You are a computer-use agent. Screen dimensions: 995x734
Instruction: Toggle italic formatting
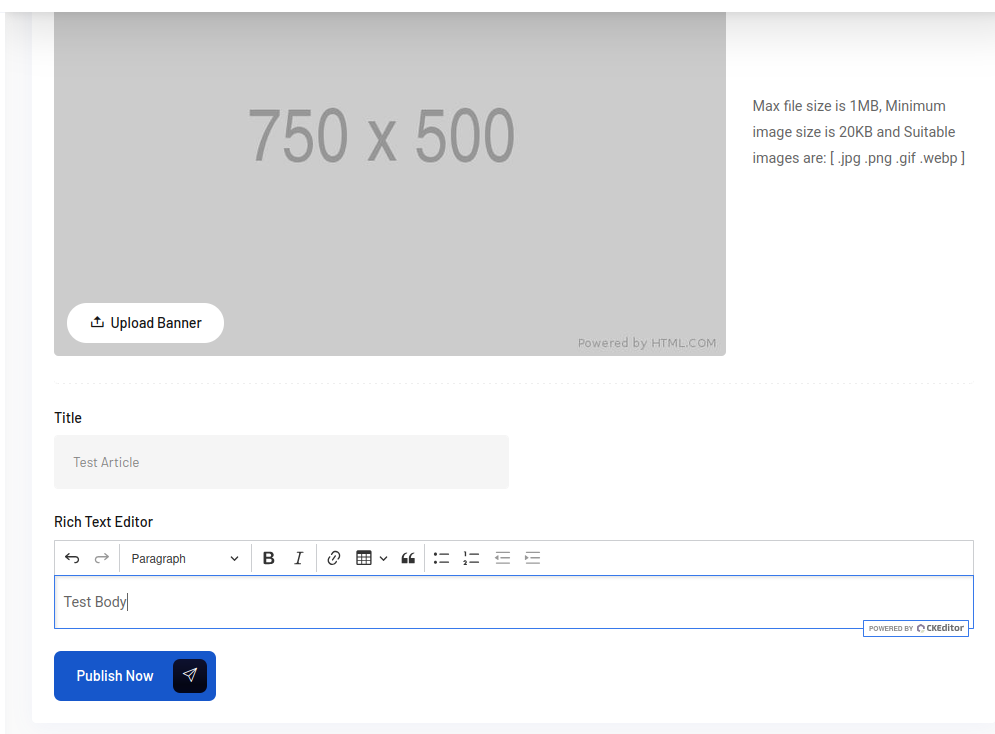coord(298,558)
